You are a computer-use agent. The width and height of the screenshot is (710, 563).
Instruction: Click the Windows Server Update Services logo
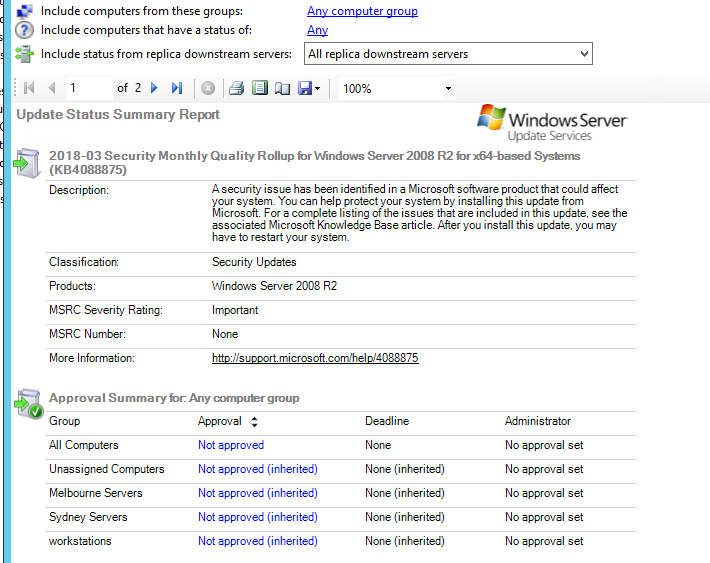coord(552,123)
